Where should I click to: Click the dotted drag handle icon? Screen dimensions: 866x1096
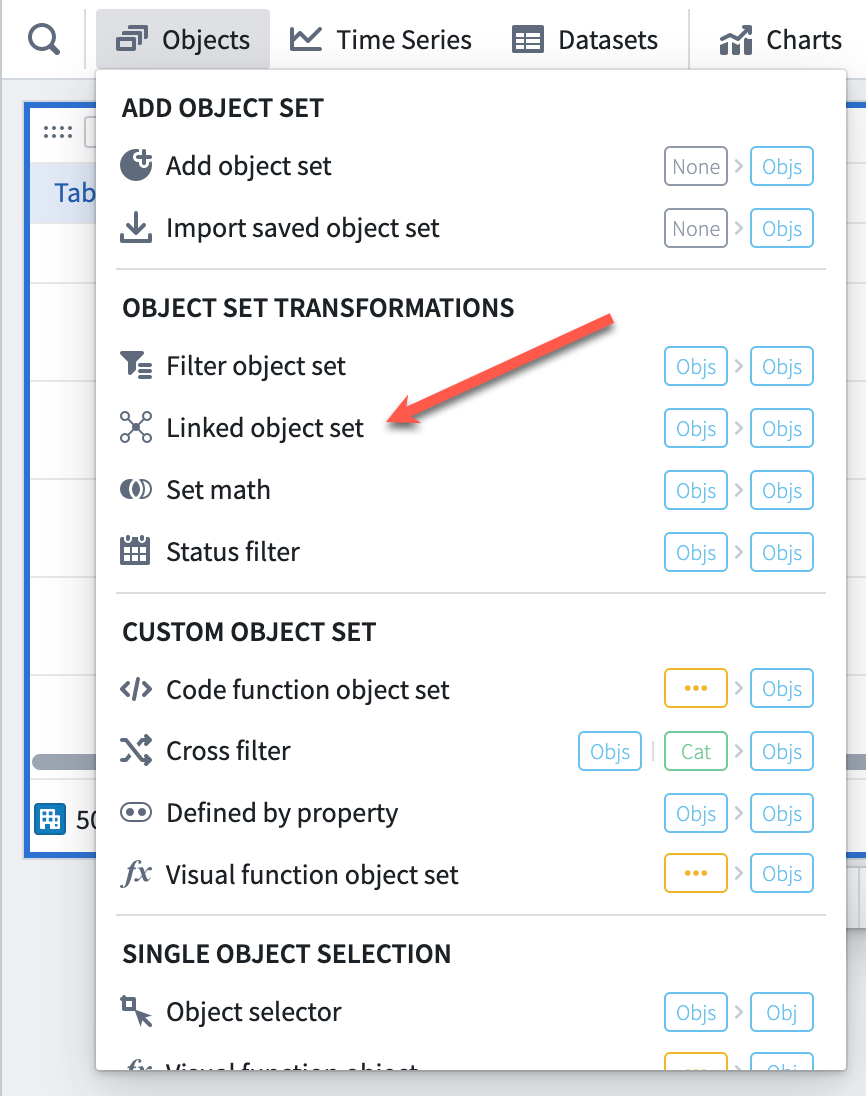coord(58,131)
